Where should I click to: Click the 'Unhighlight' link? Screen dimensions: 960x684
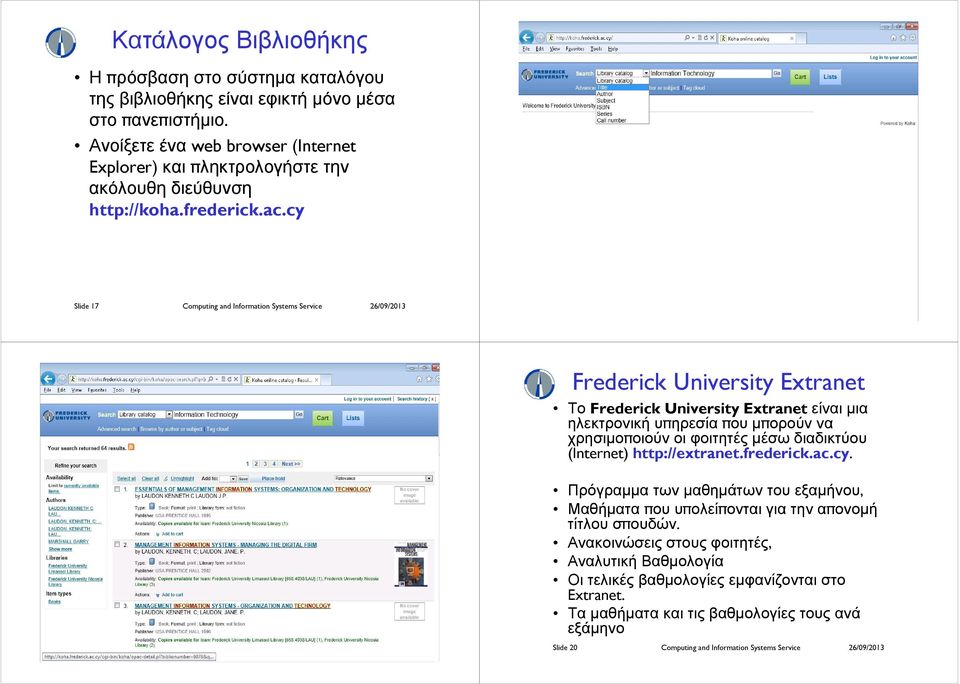[x=182, y=479]
